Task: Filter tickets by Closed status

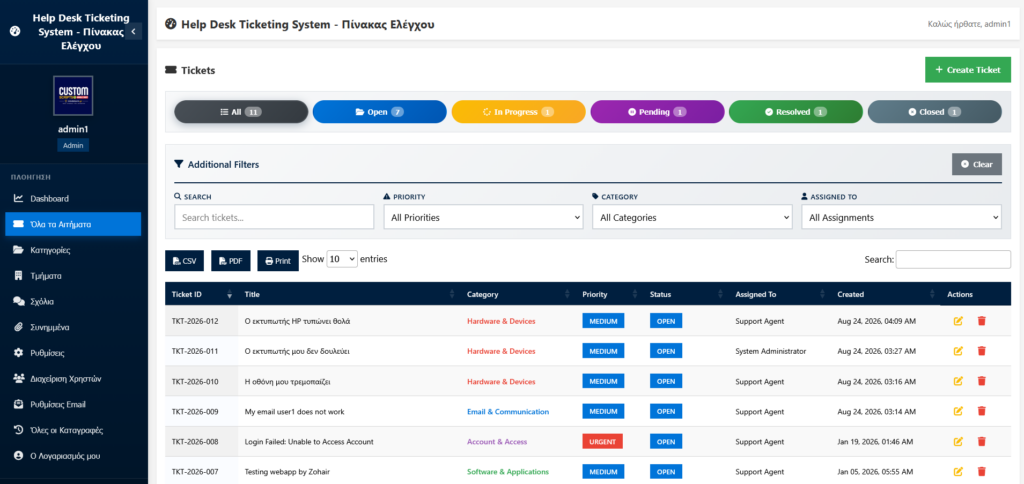Action: point(935,112)
